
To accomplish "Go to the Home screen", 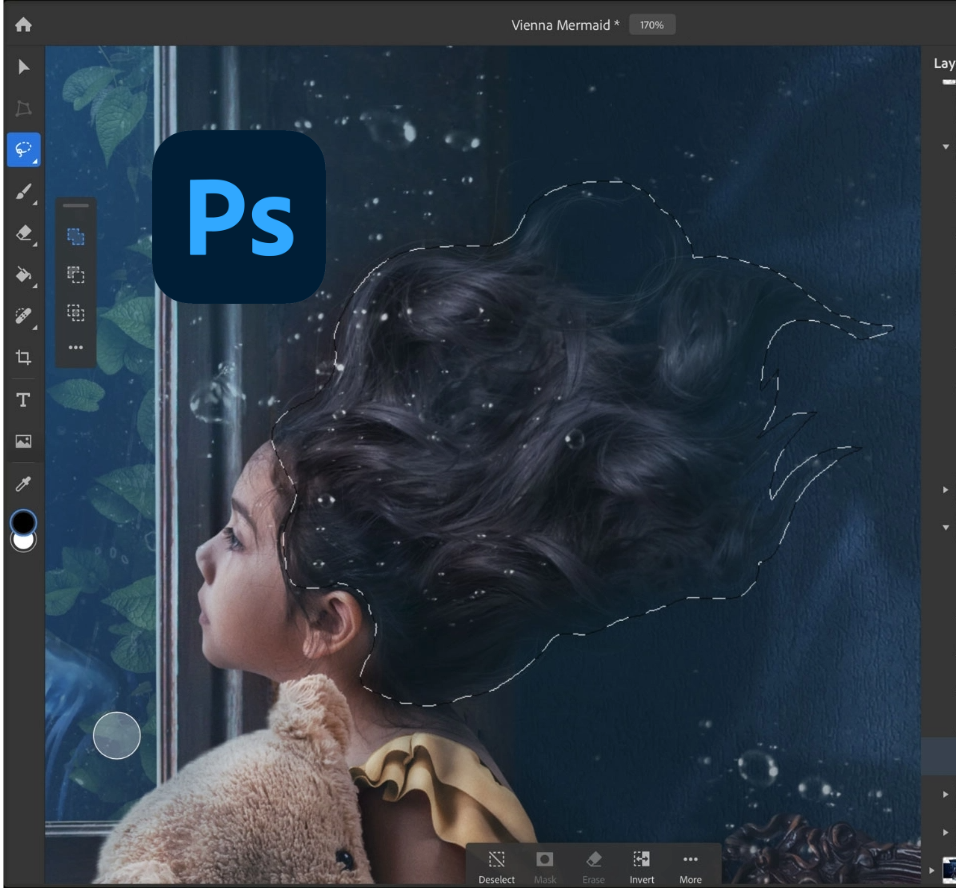I will point(23,24).
